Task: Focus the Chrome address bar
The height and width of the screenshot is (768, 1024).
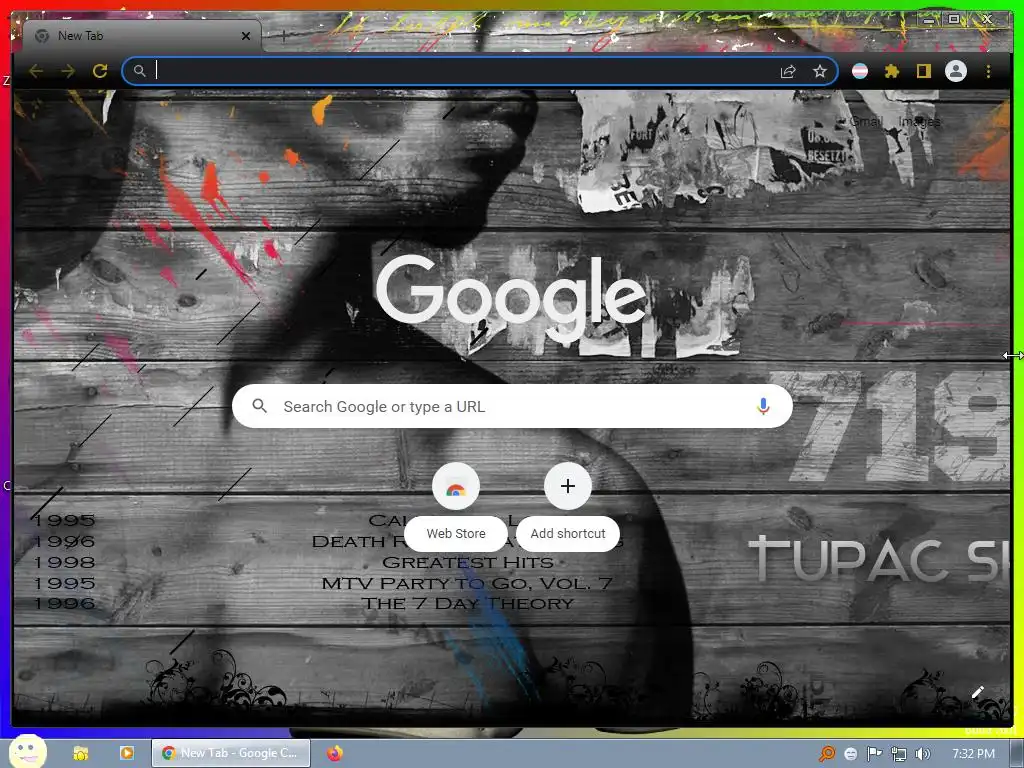Action: 480,71
